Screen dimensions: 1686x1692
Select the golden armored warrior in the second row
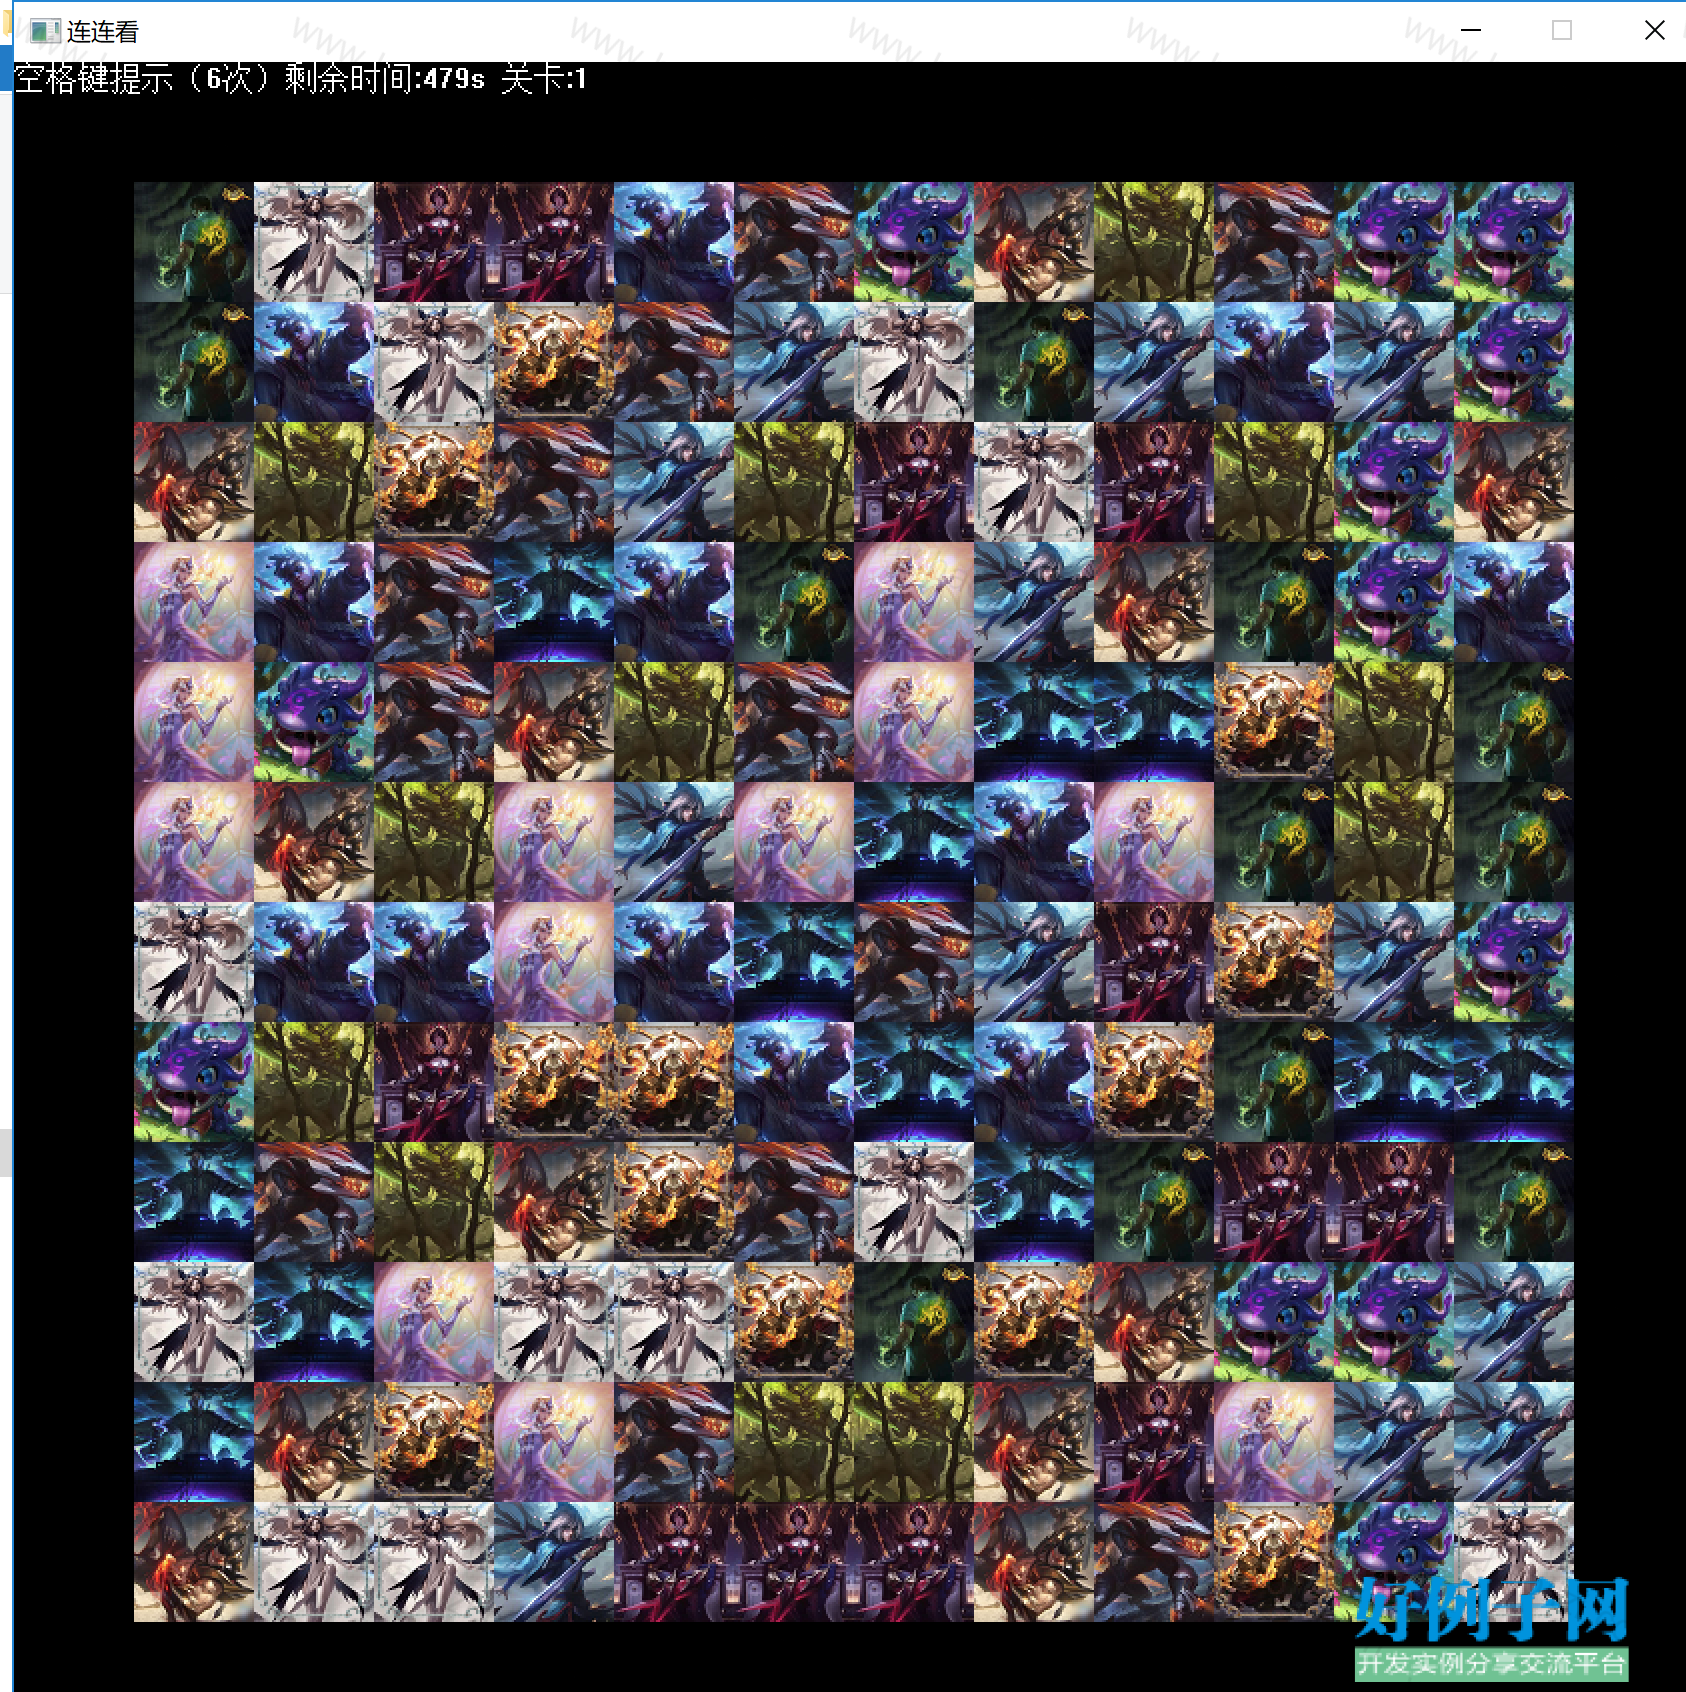tap(554, 362)
